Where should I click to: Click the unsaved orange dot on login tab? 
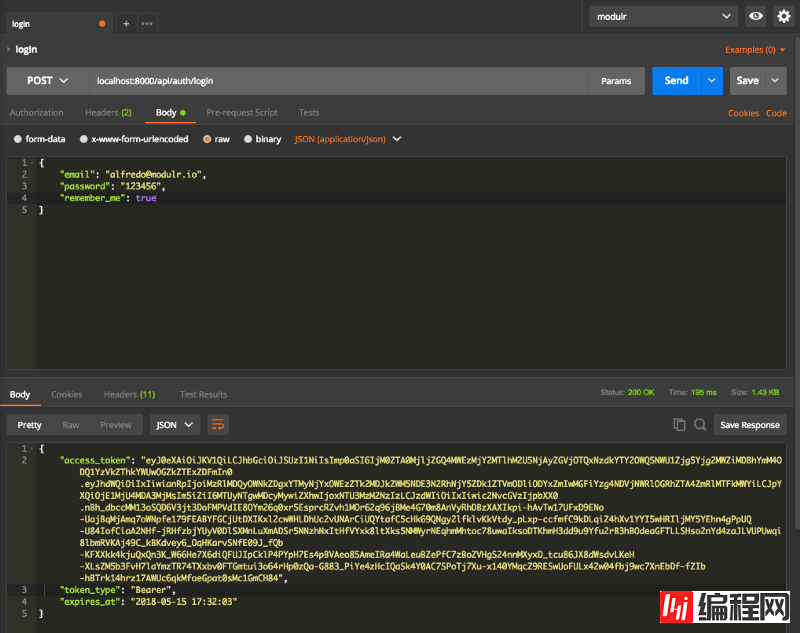[102, 24]
